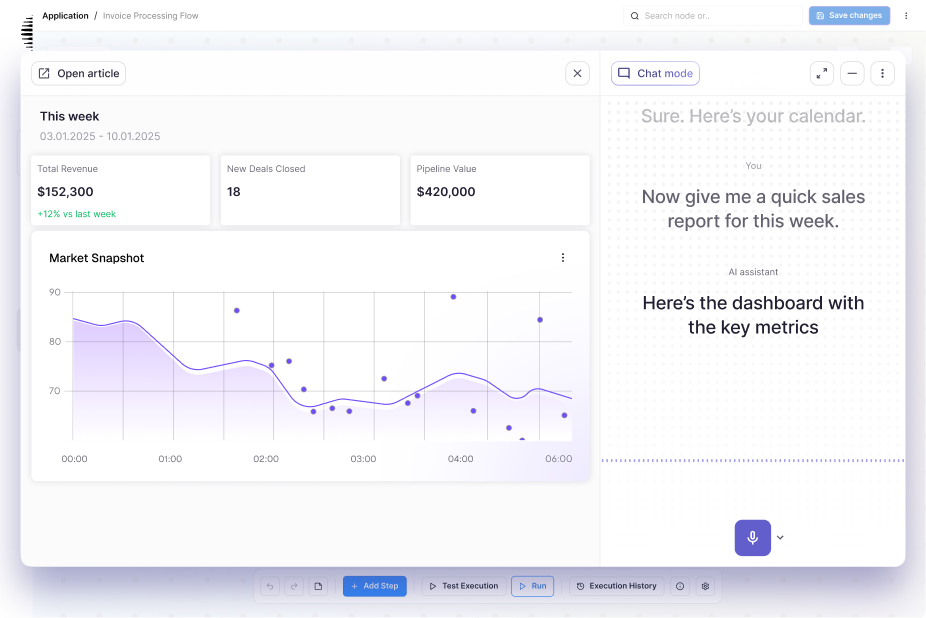The image size is (926, 618).
Task: Close the article panel with X
Action: coord(577,73)
